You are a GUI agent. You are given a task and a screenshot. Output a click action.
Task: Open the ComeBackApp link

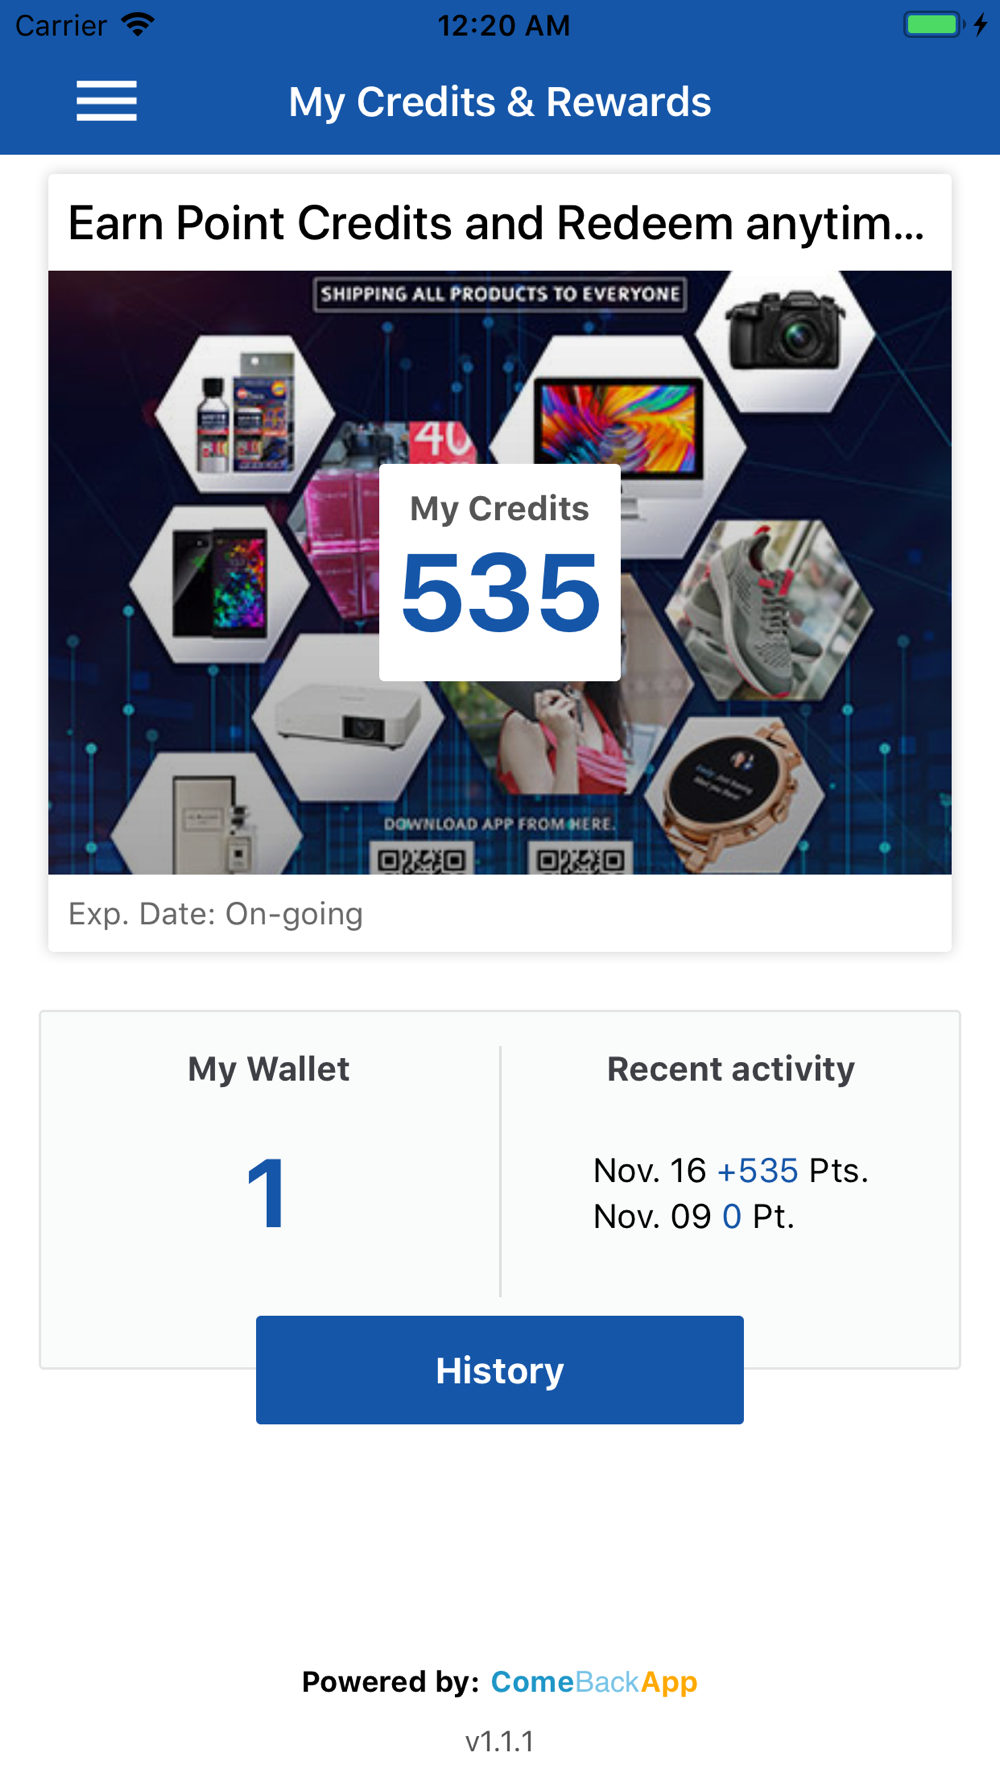pyautogui.click(x=594, y=1682)
